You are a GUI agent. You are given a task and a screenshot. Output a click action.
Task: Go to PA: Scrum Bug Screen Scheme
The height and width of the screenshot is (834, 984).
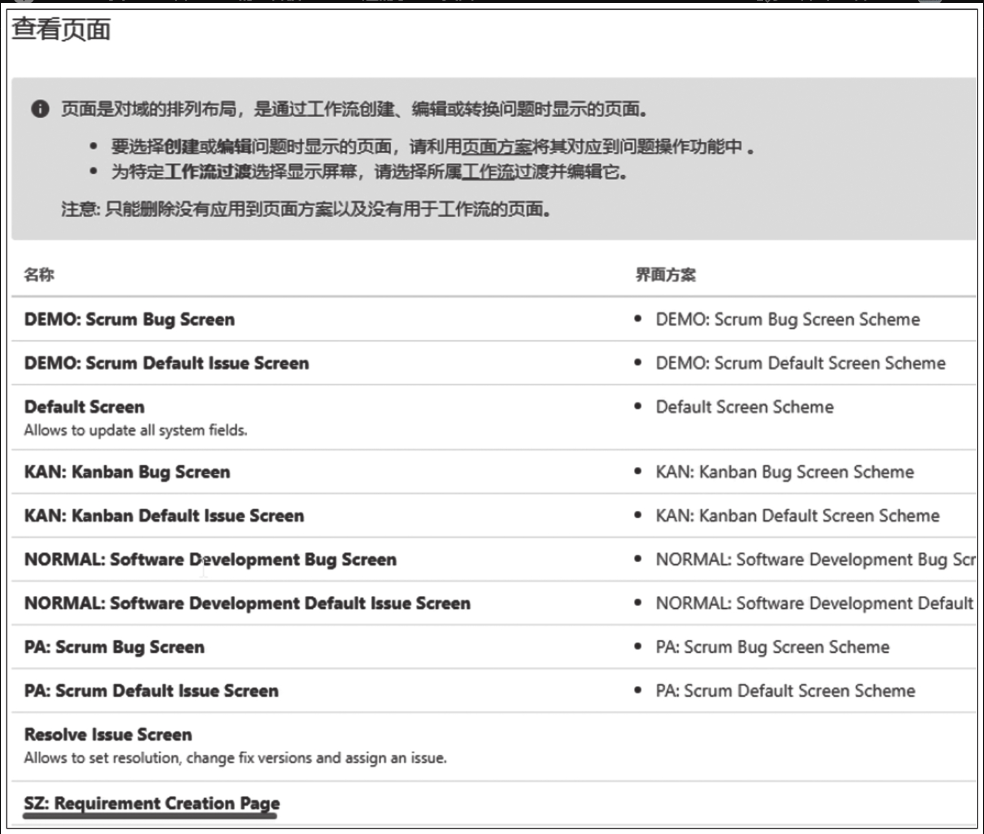[x=773, y=647]
